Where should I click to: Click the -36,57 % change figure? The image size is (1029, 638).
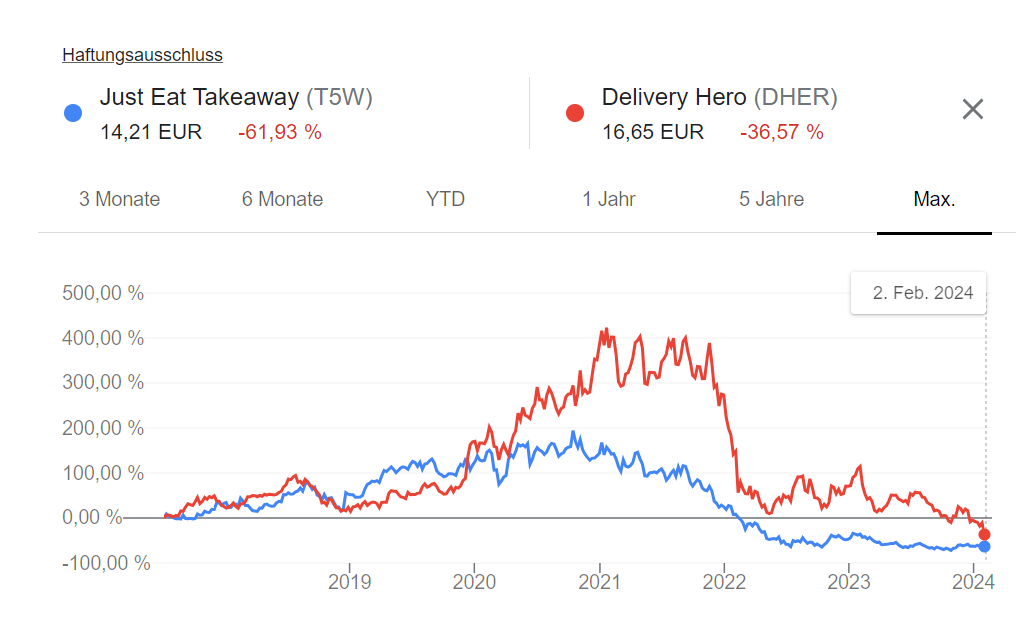coord(782,132)
